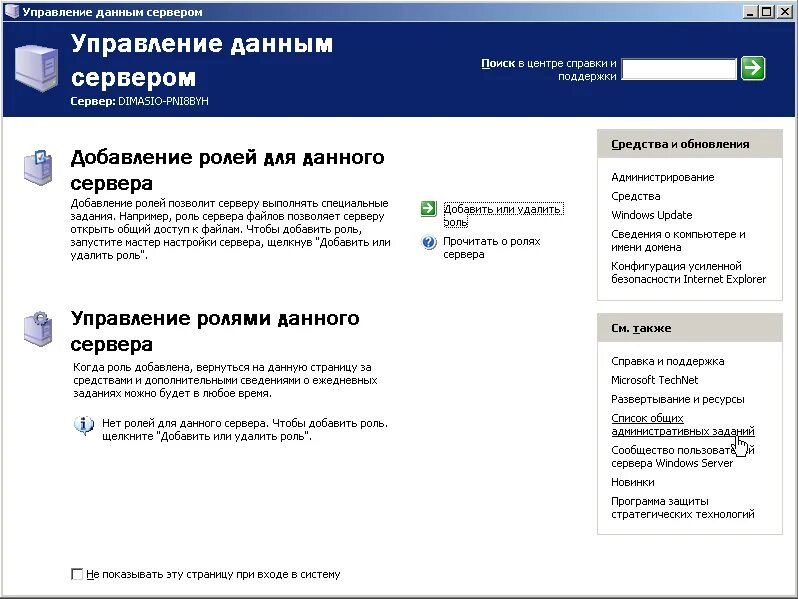Click the 'Добавление ролей' server checklist icon
Image resolution: width=798 pixels, height=599 pixels.
point(38,167)
